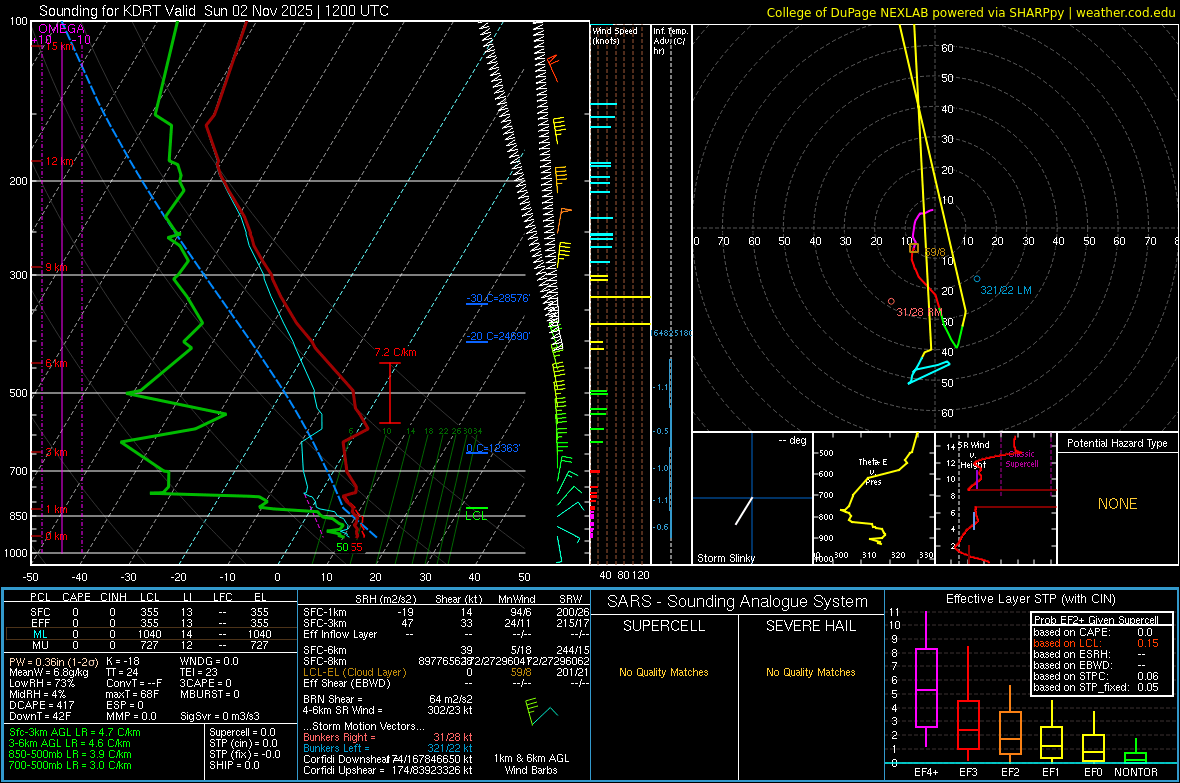Click the '850-500mb LR = 3.9 C/km' line
The width and height of the screenshot is (1180, 783).
pyautogui.click(x=70, y=754)
